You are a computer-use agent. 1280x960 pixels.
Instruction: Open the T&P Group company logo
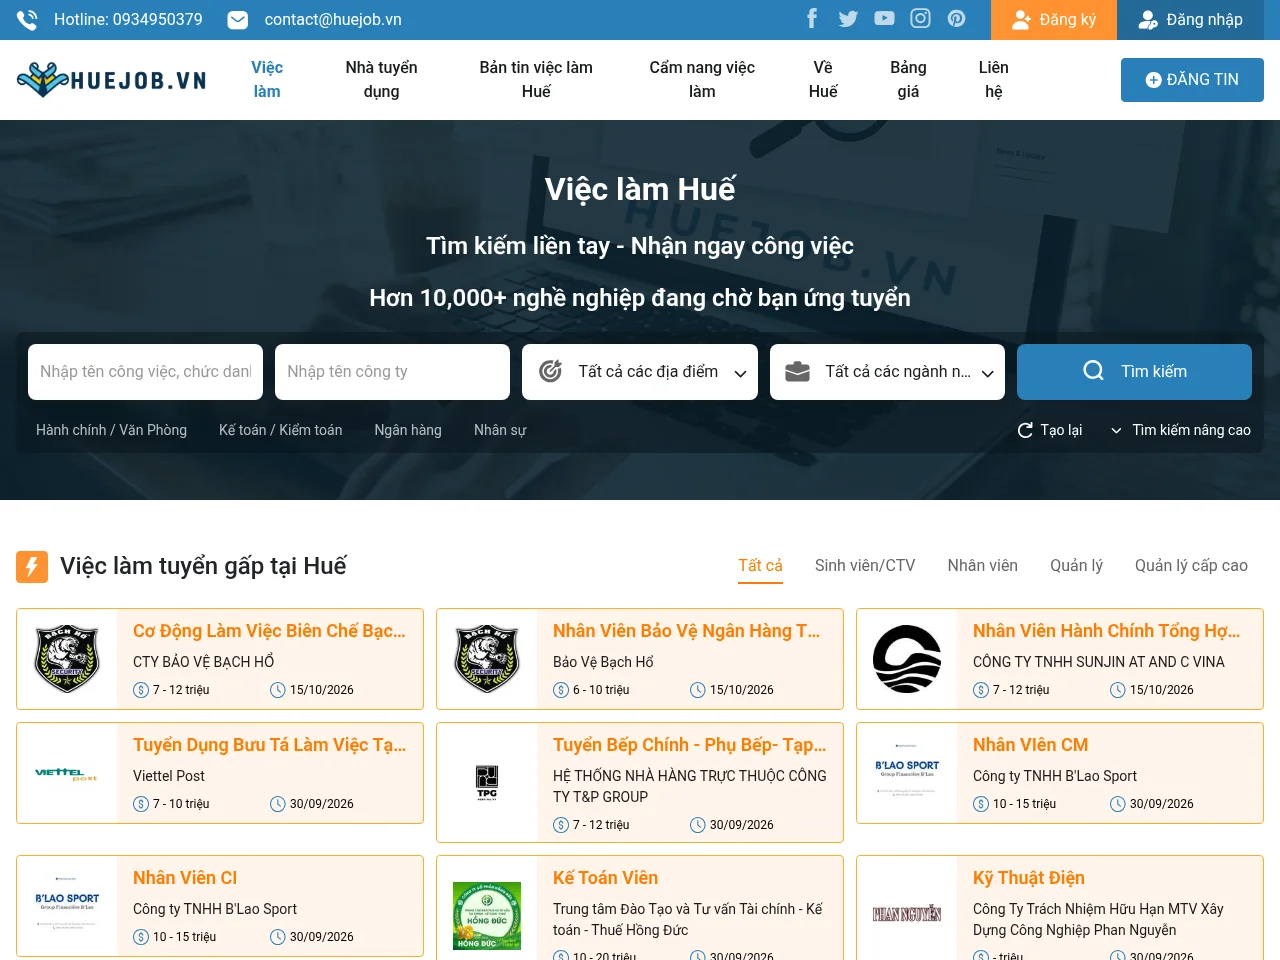(487, 782)
